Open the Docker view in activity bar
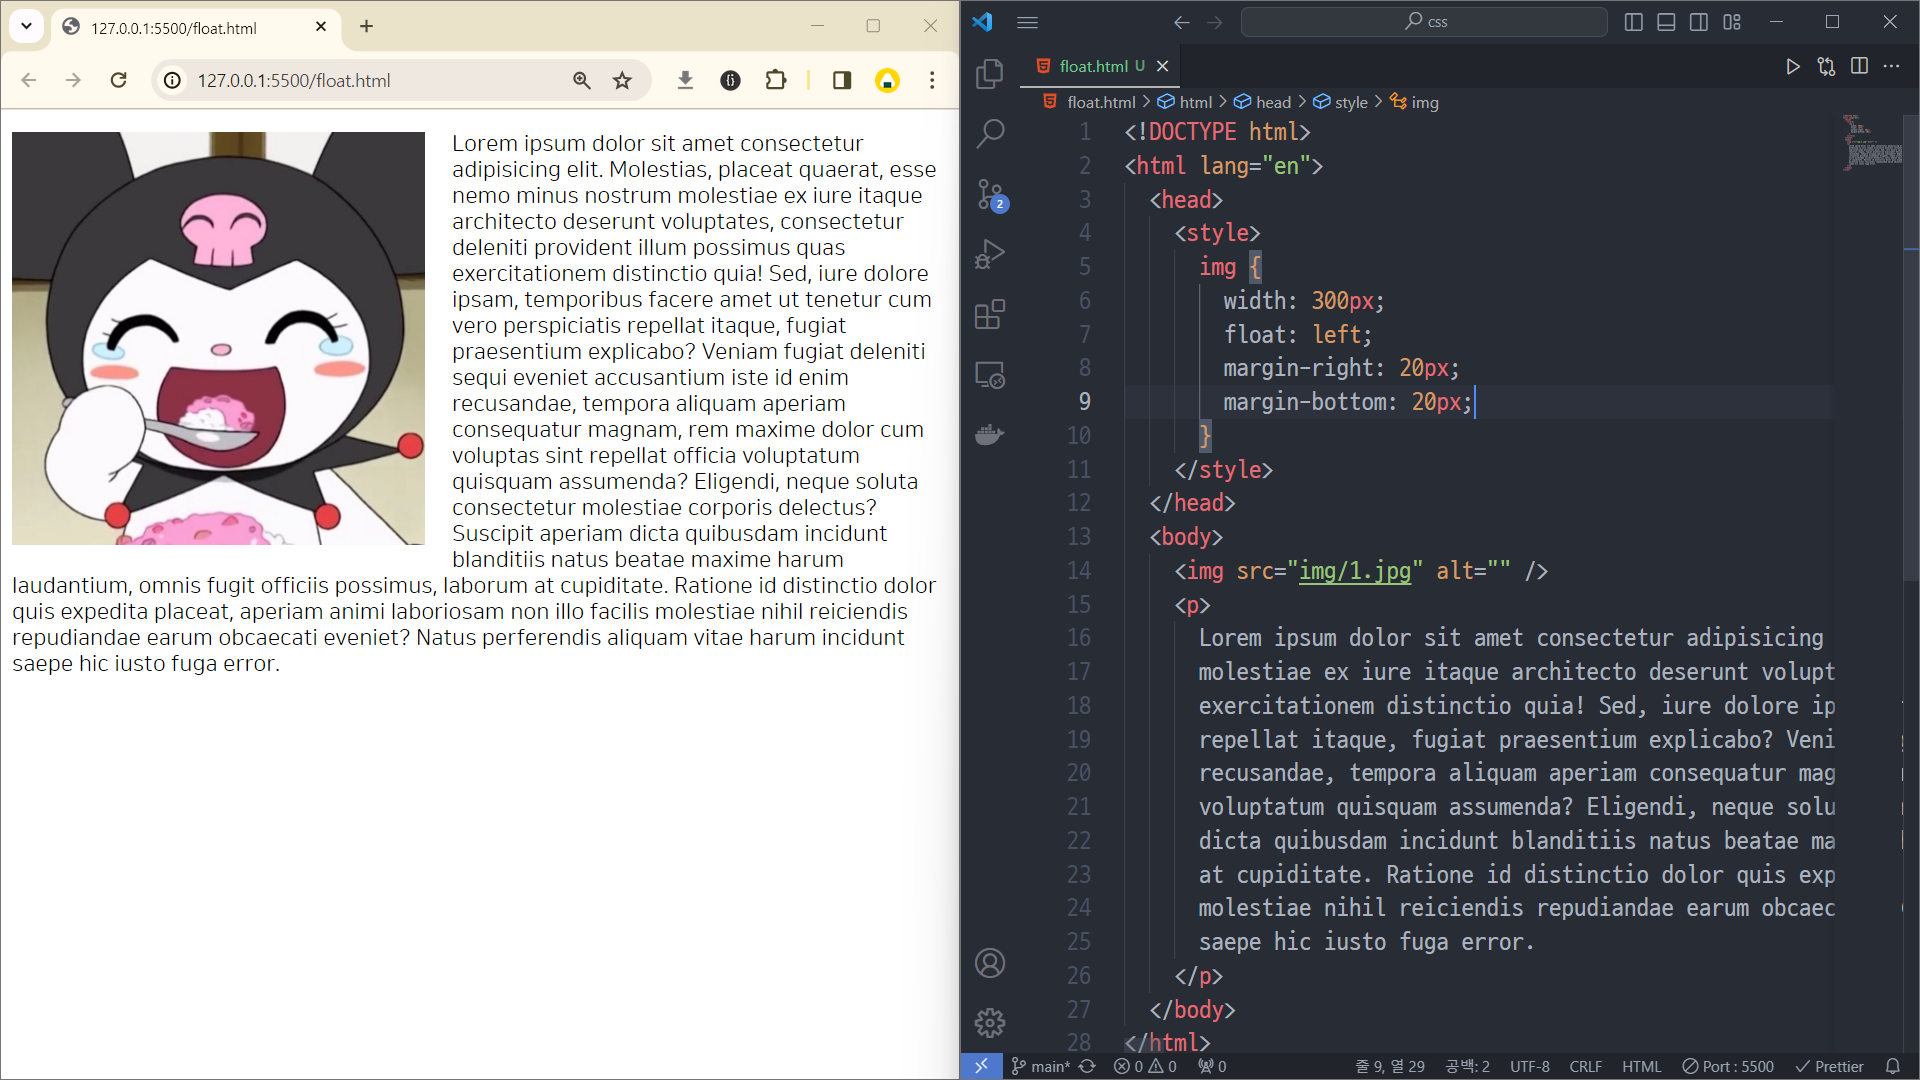This screenshot has width=1920, height=1080. [x=989, y=435]
